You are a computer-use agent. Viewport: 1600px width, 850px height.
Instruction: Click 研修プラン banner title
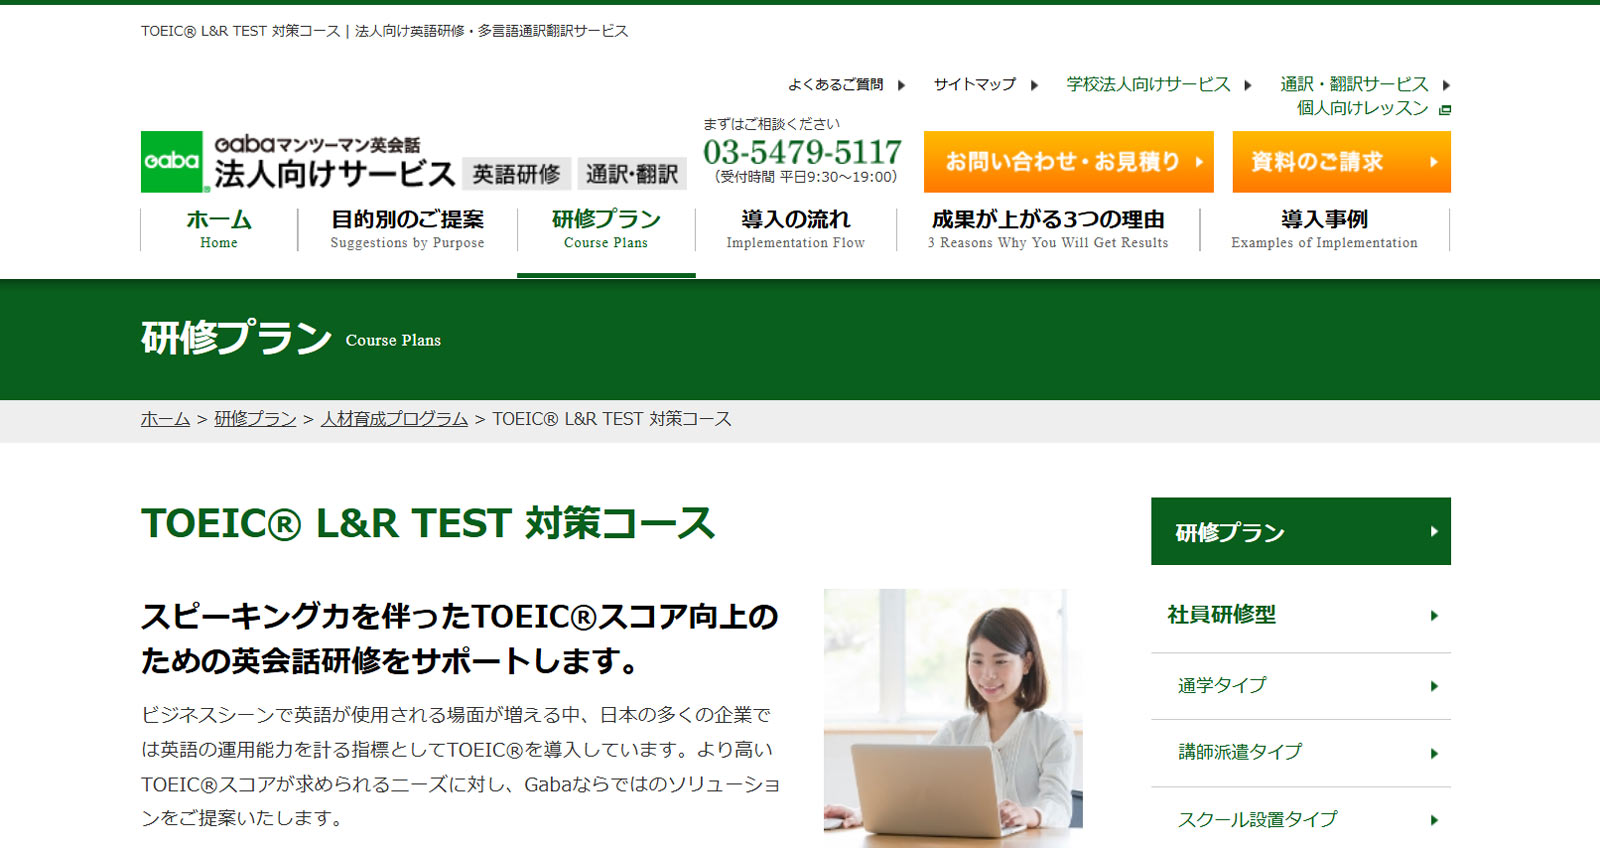point(236,338)
